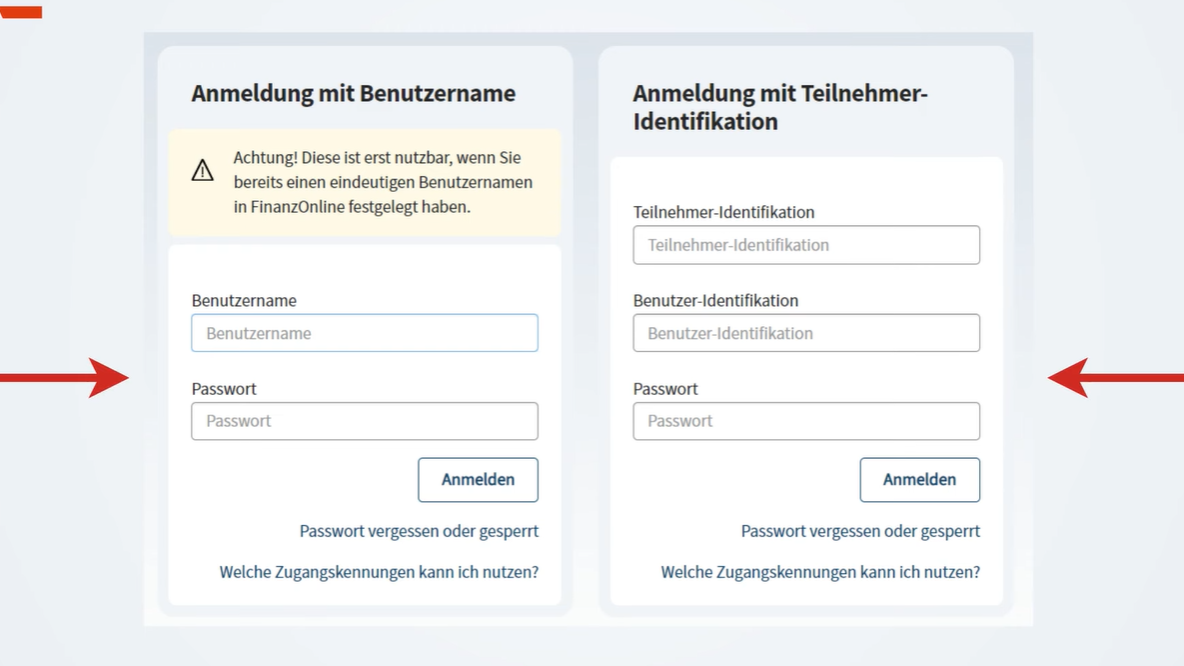
Task: Open Welche Zugangskennungen kann ich nutzen left panel
Action: click(x=378, y=571)
